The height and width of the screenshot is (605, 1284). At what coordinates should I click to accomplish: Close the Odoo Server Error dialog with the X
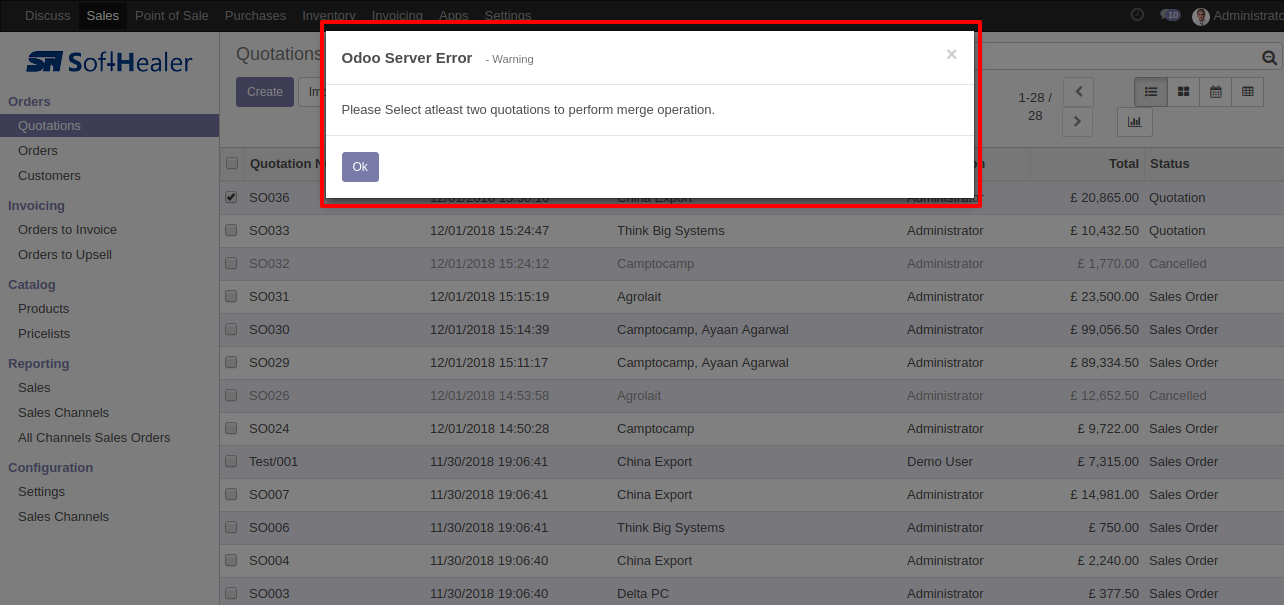pos(951,55)
